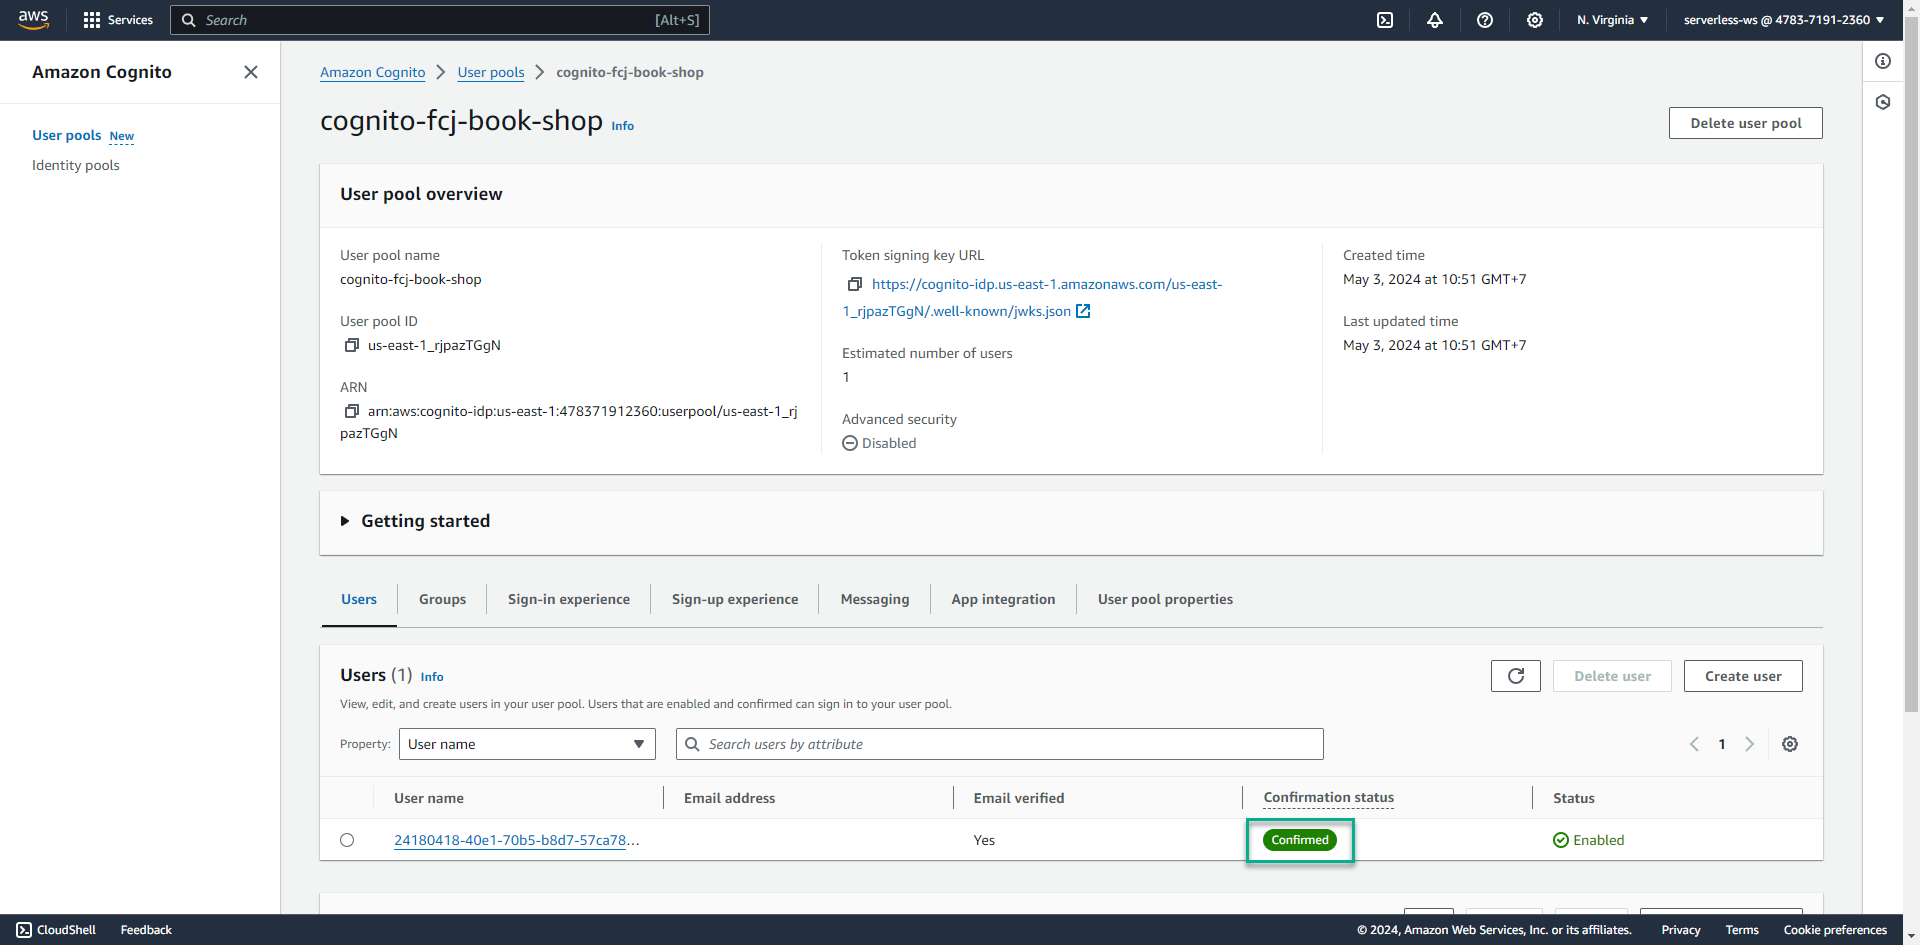This screenshot has width=1920, height=945.
Task: Open the Sign-up experience tab
Action: click(x=735, y=599)
